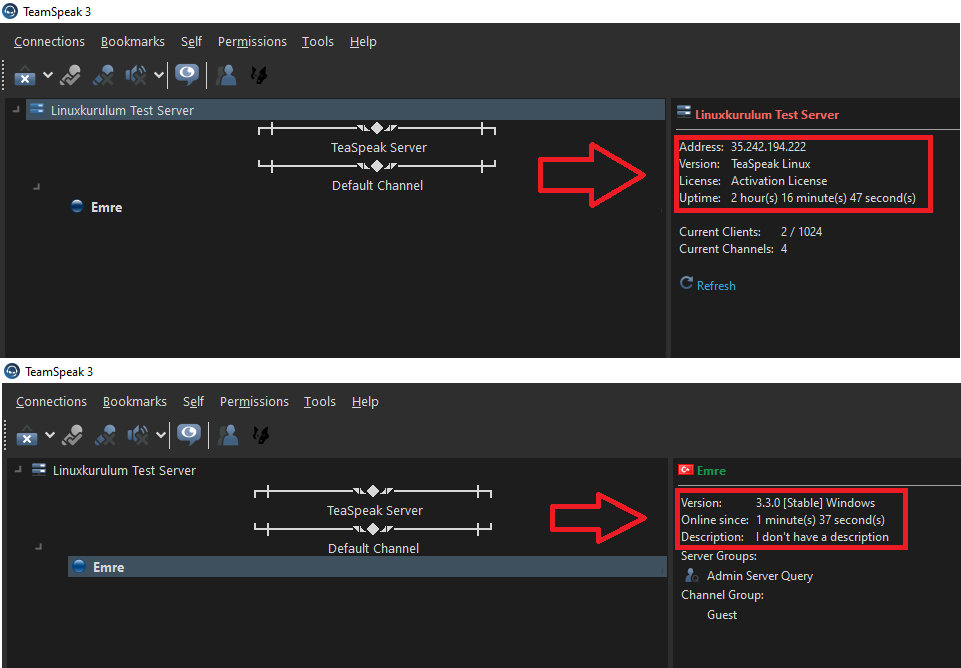
Task: Click Refresh link in server info panel
Action: coord(716,286)
